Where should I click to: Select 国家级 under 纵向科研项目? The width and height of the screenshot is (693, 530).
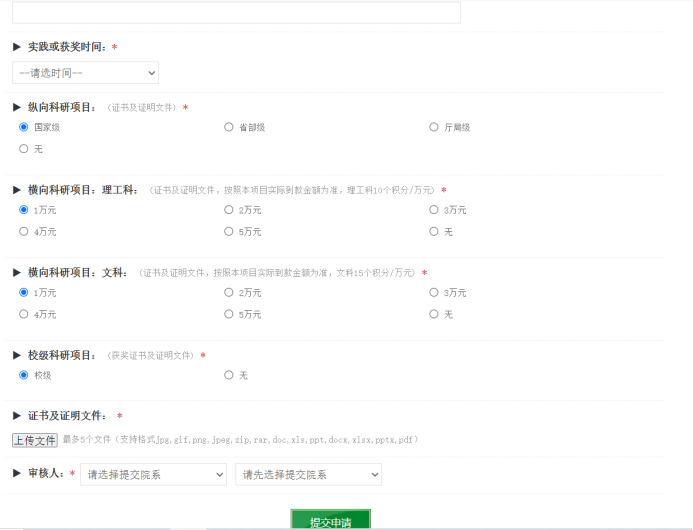click(x=24, y=127)
